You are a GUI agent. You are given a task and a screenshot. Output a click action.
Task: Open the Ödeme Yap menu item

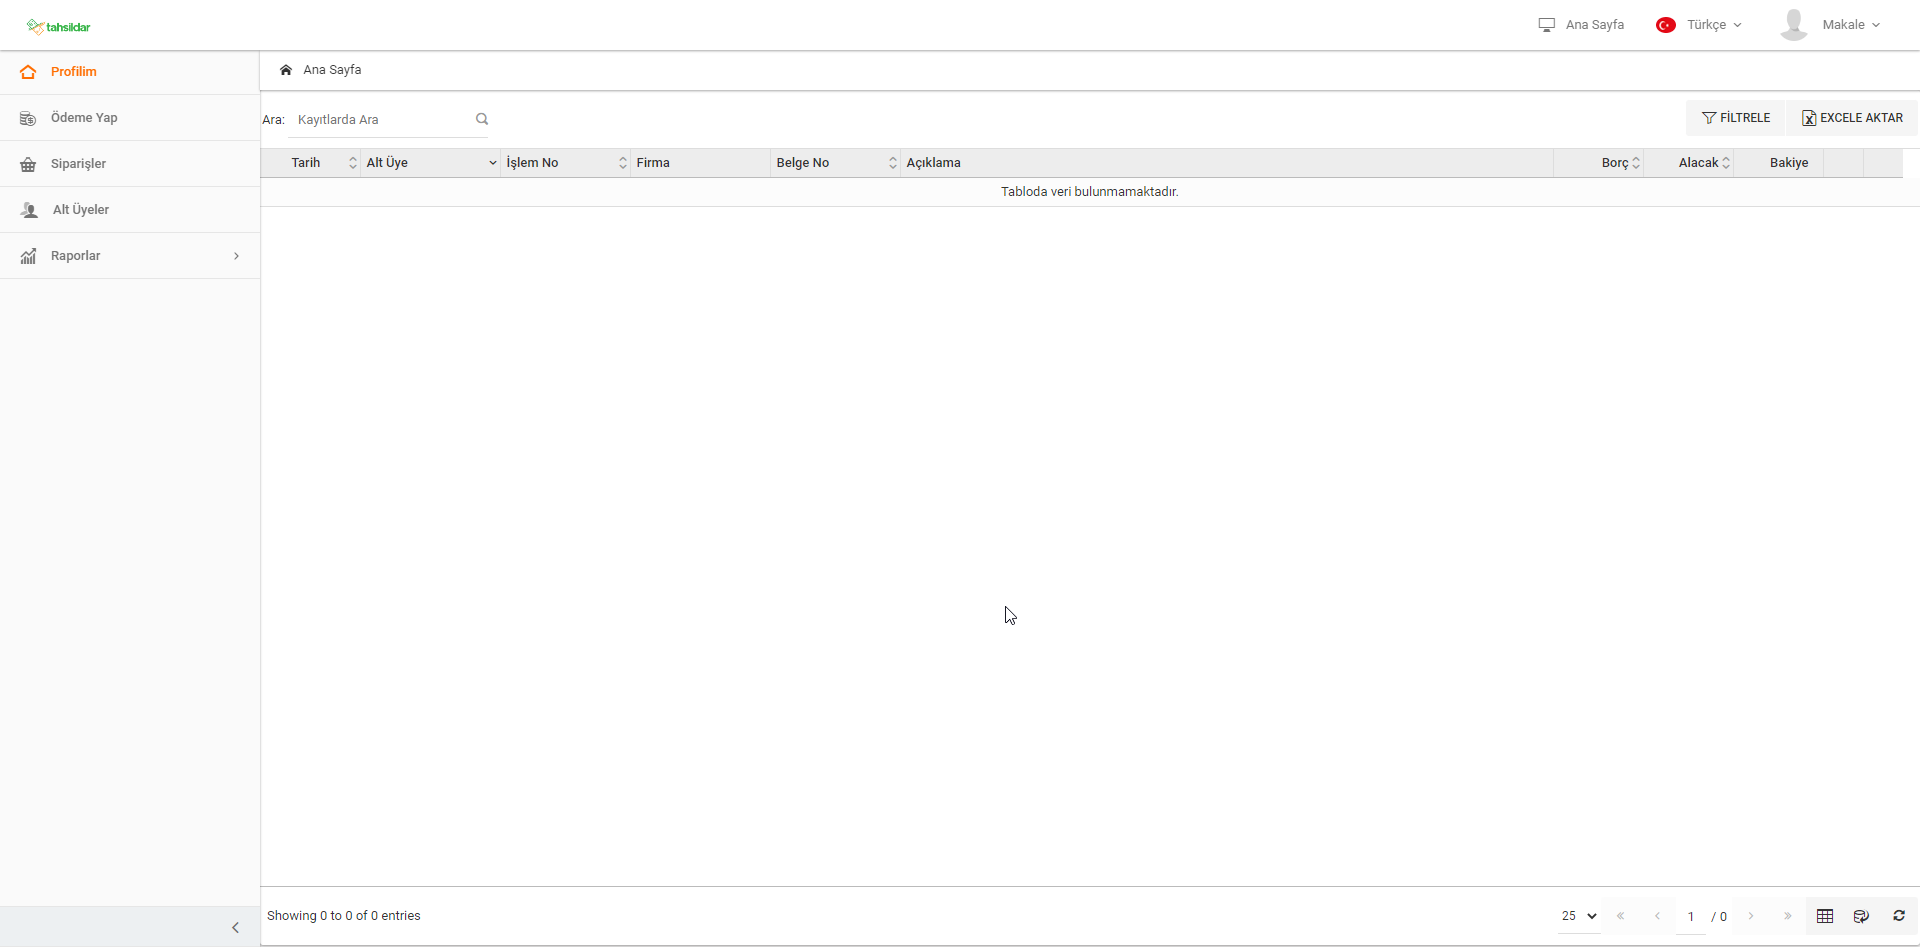(x=130, y=118)
